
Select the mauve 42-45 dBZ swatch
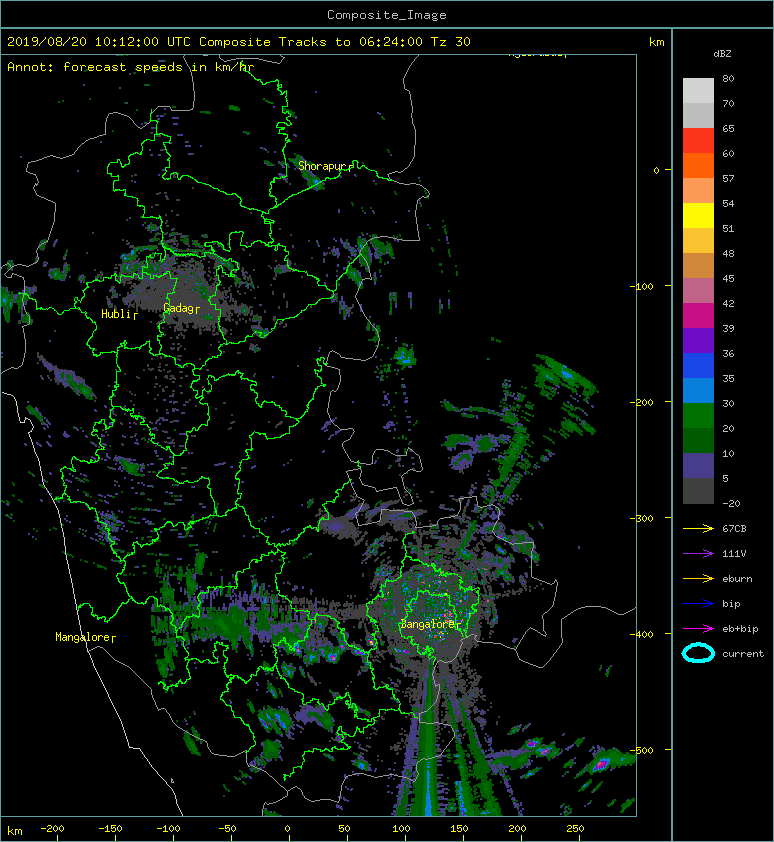pos(698,290)
